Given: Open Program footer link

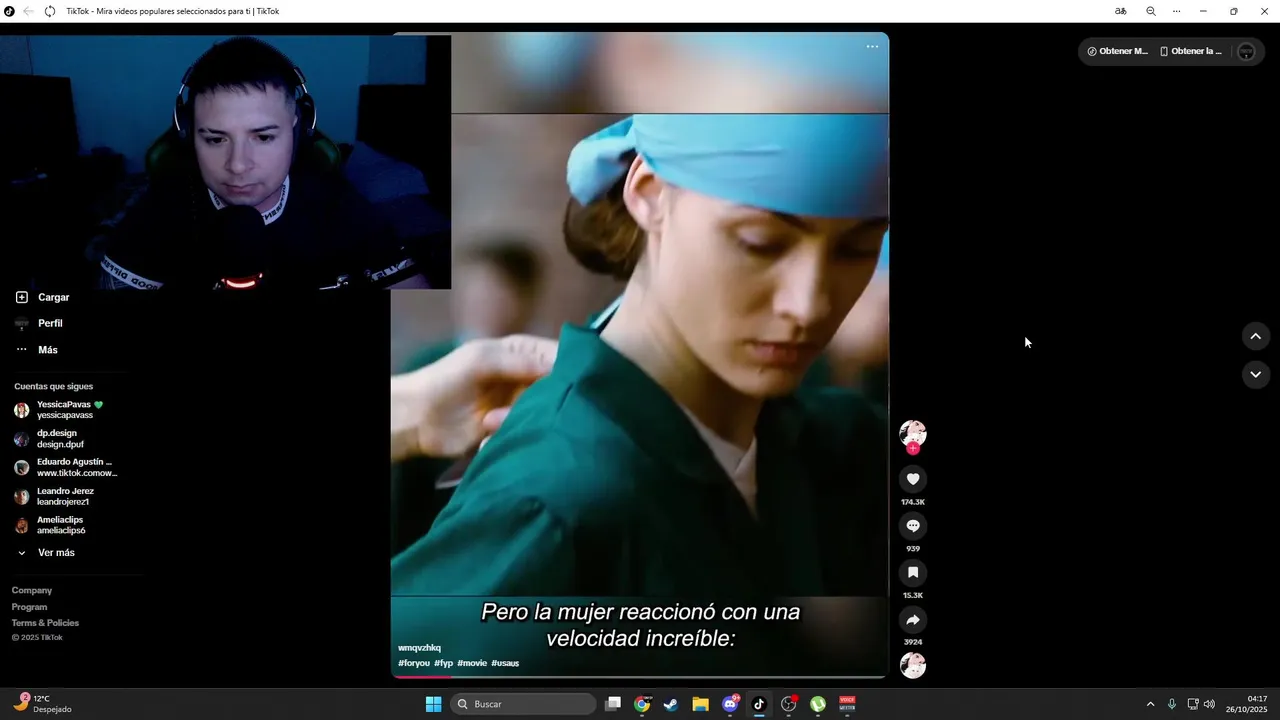Looking at the screenshot, I should 30,607.
